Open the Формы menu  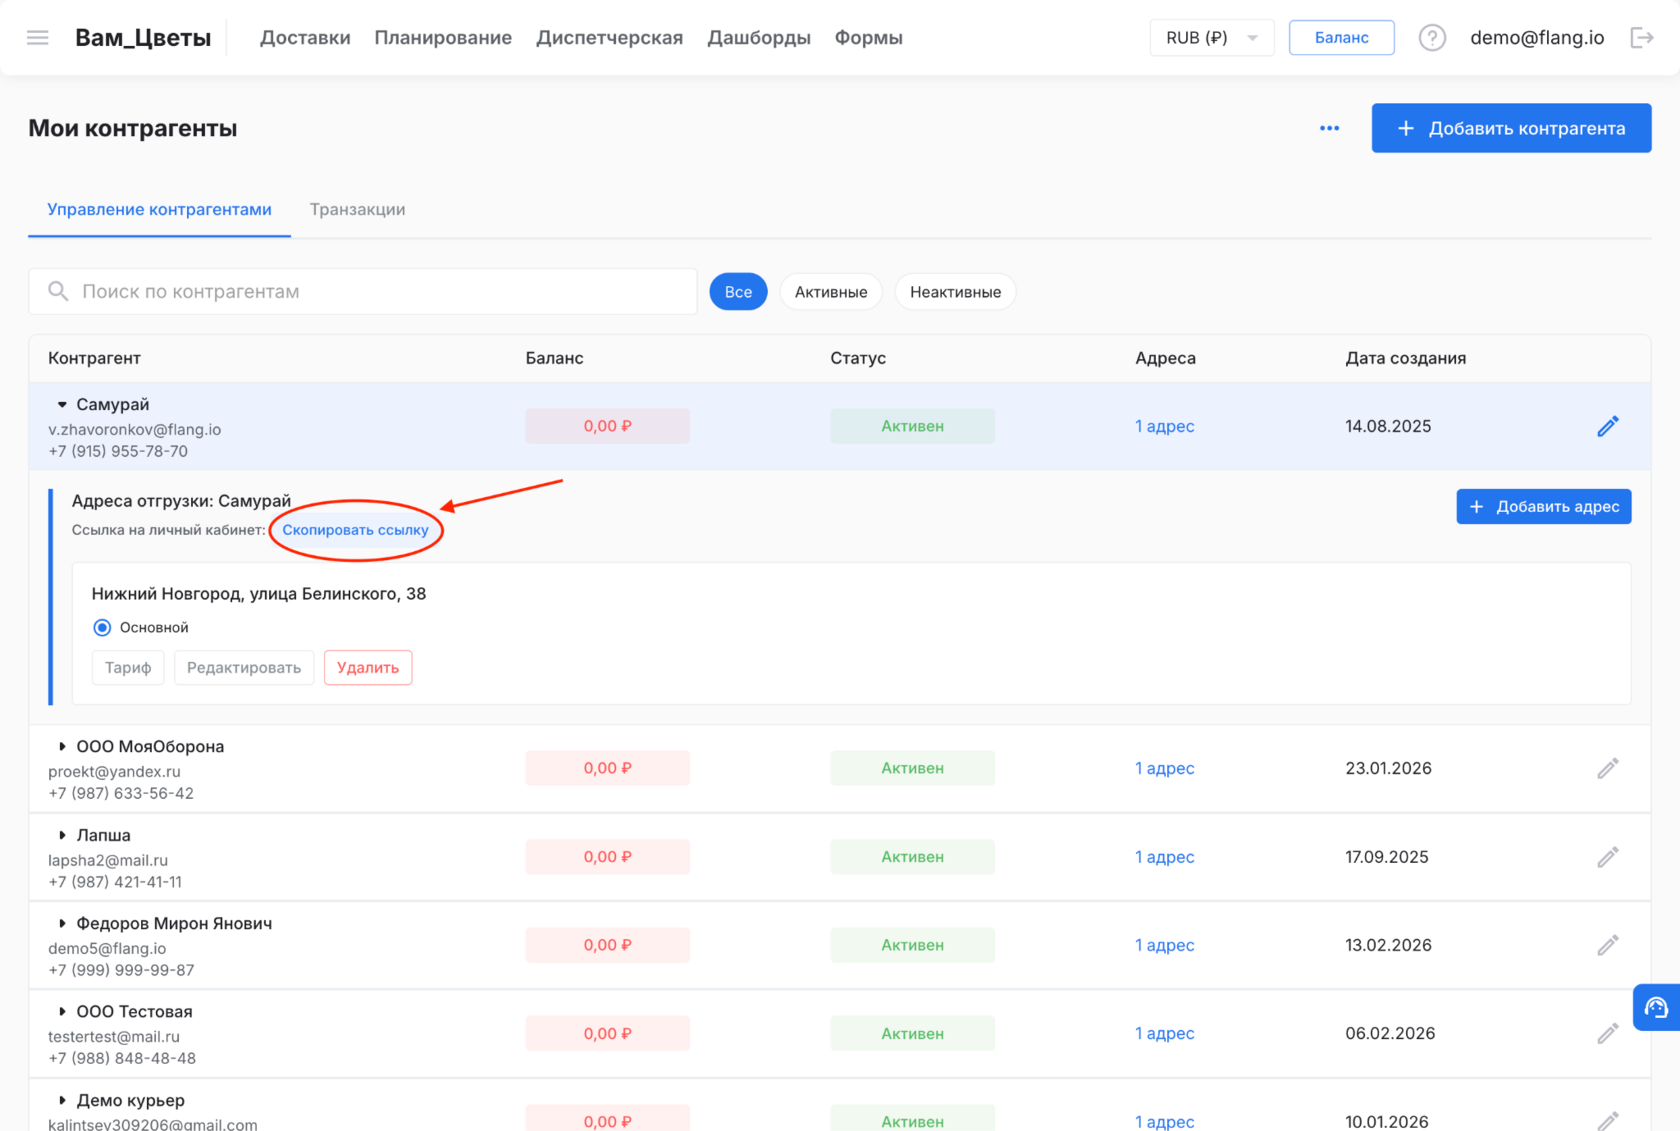pos(868,38)
